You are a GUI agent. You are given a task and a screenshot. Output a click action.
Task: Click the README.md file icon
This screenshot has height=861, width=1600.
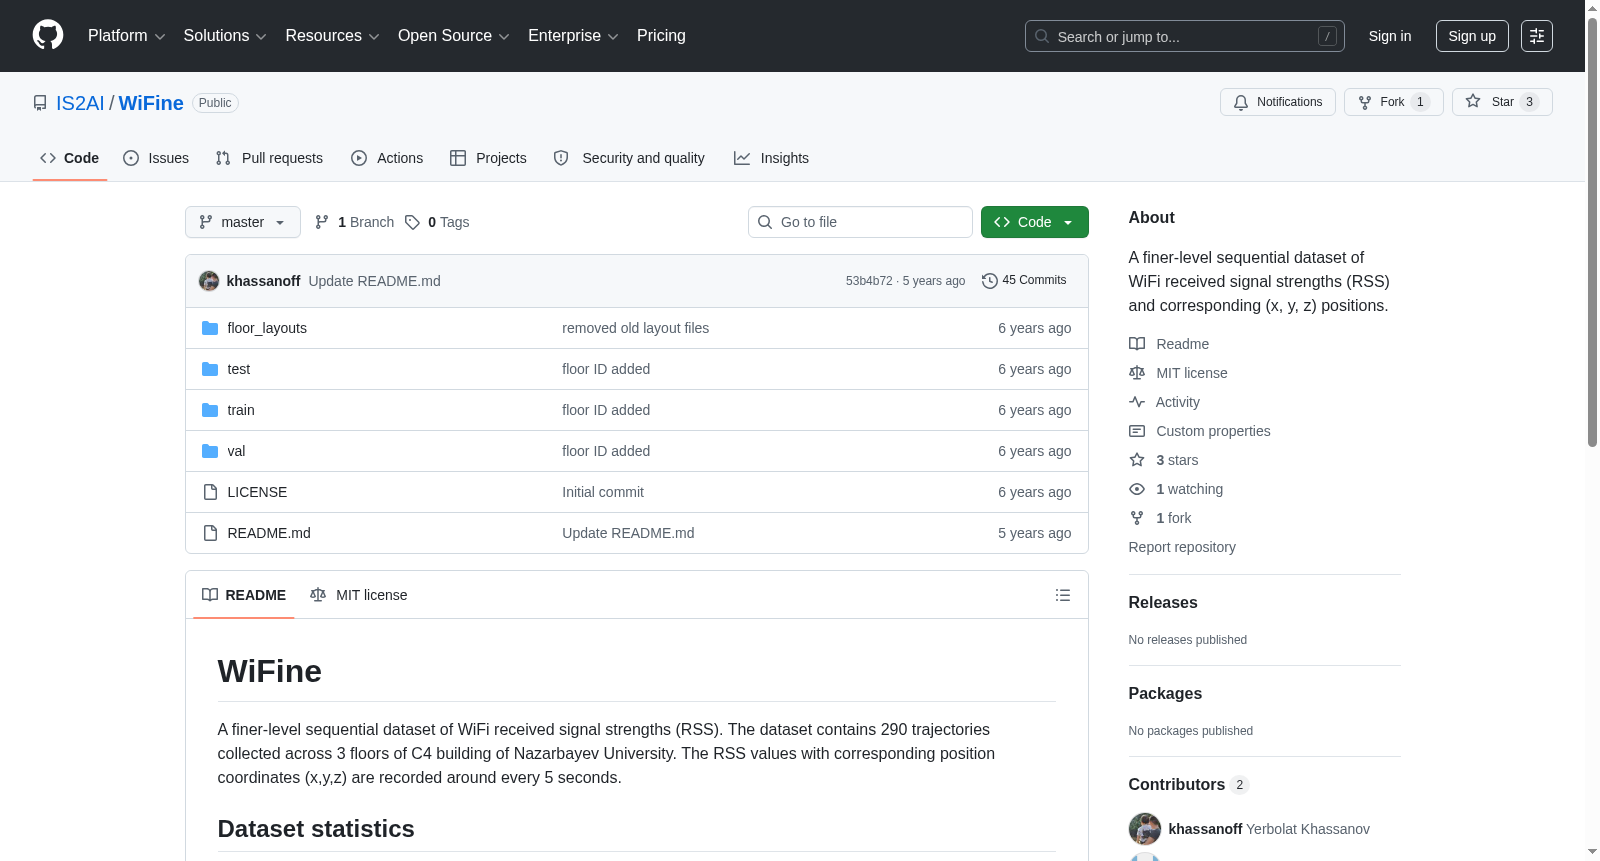pyautogui.click(x=210, y=533)
